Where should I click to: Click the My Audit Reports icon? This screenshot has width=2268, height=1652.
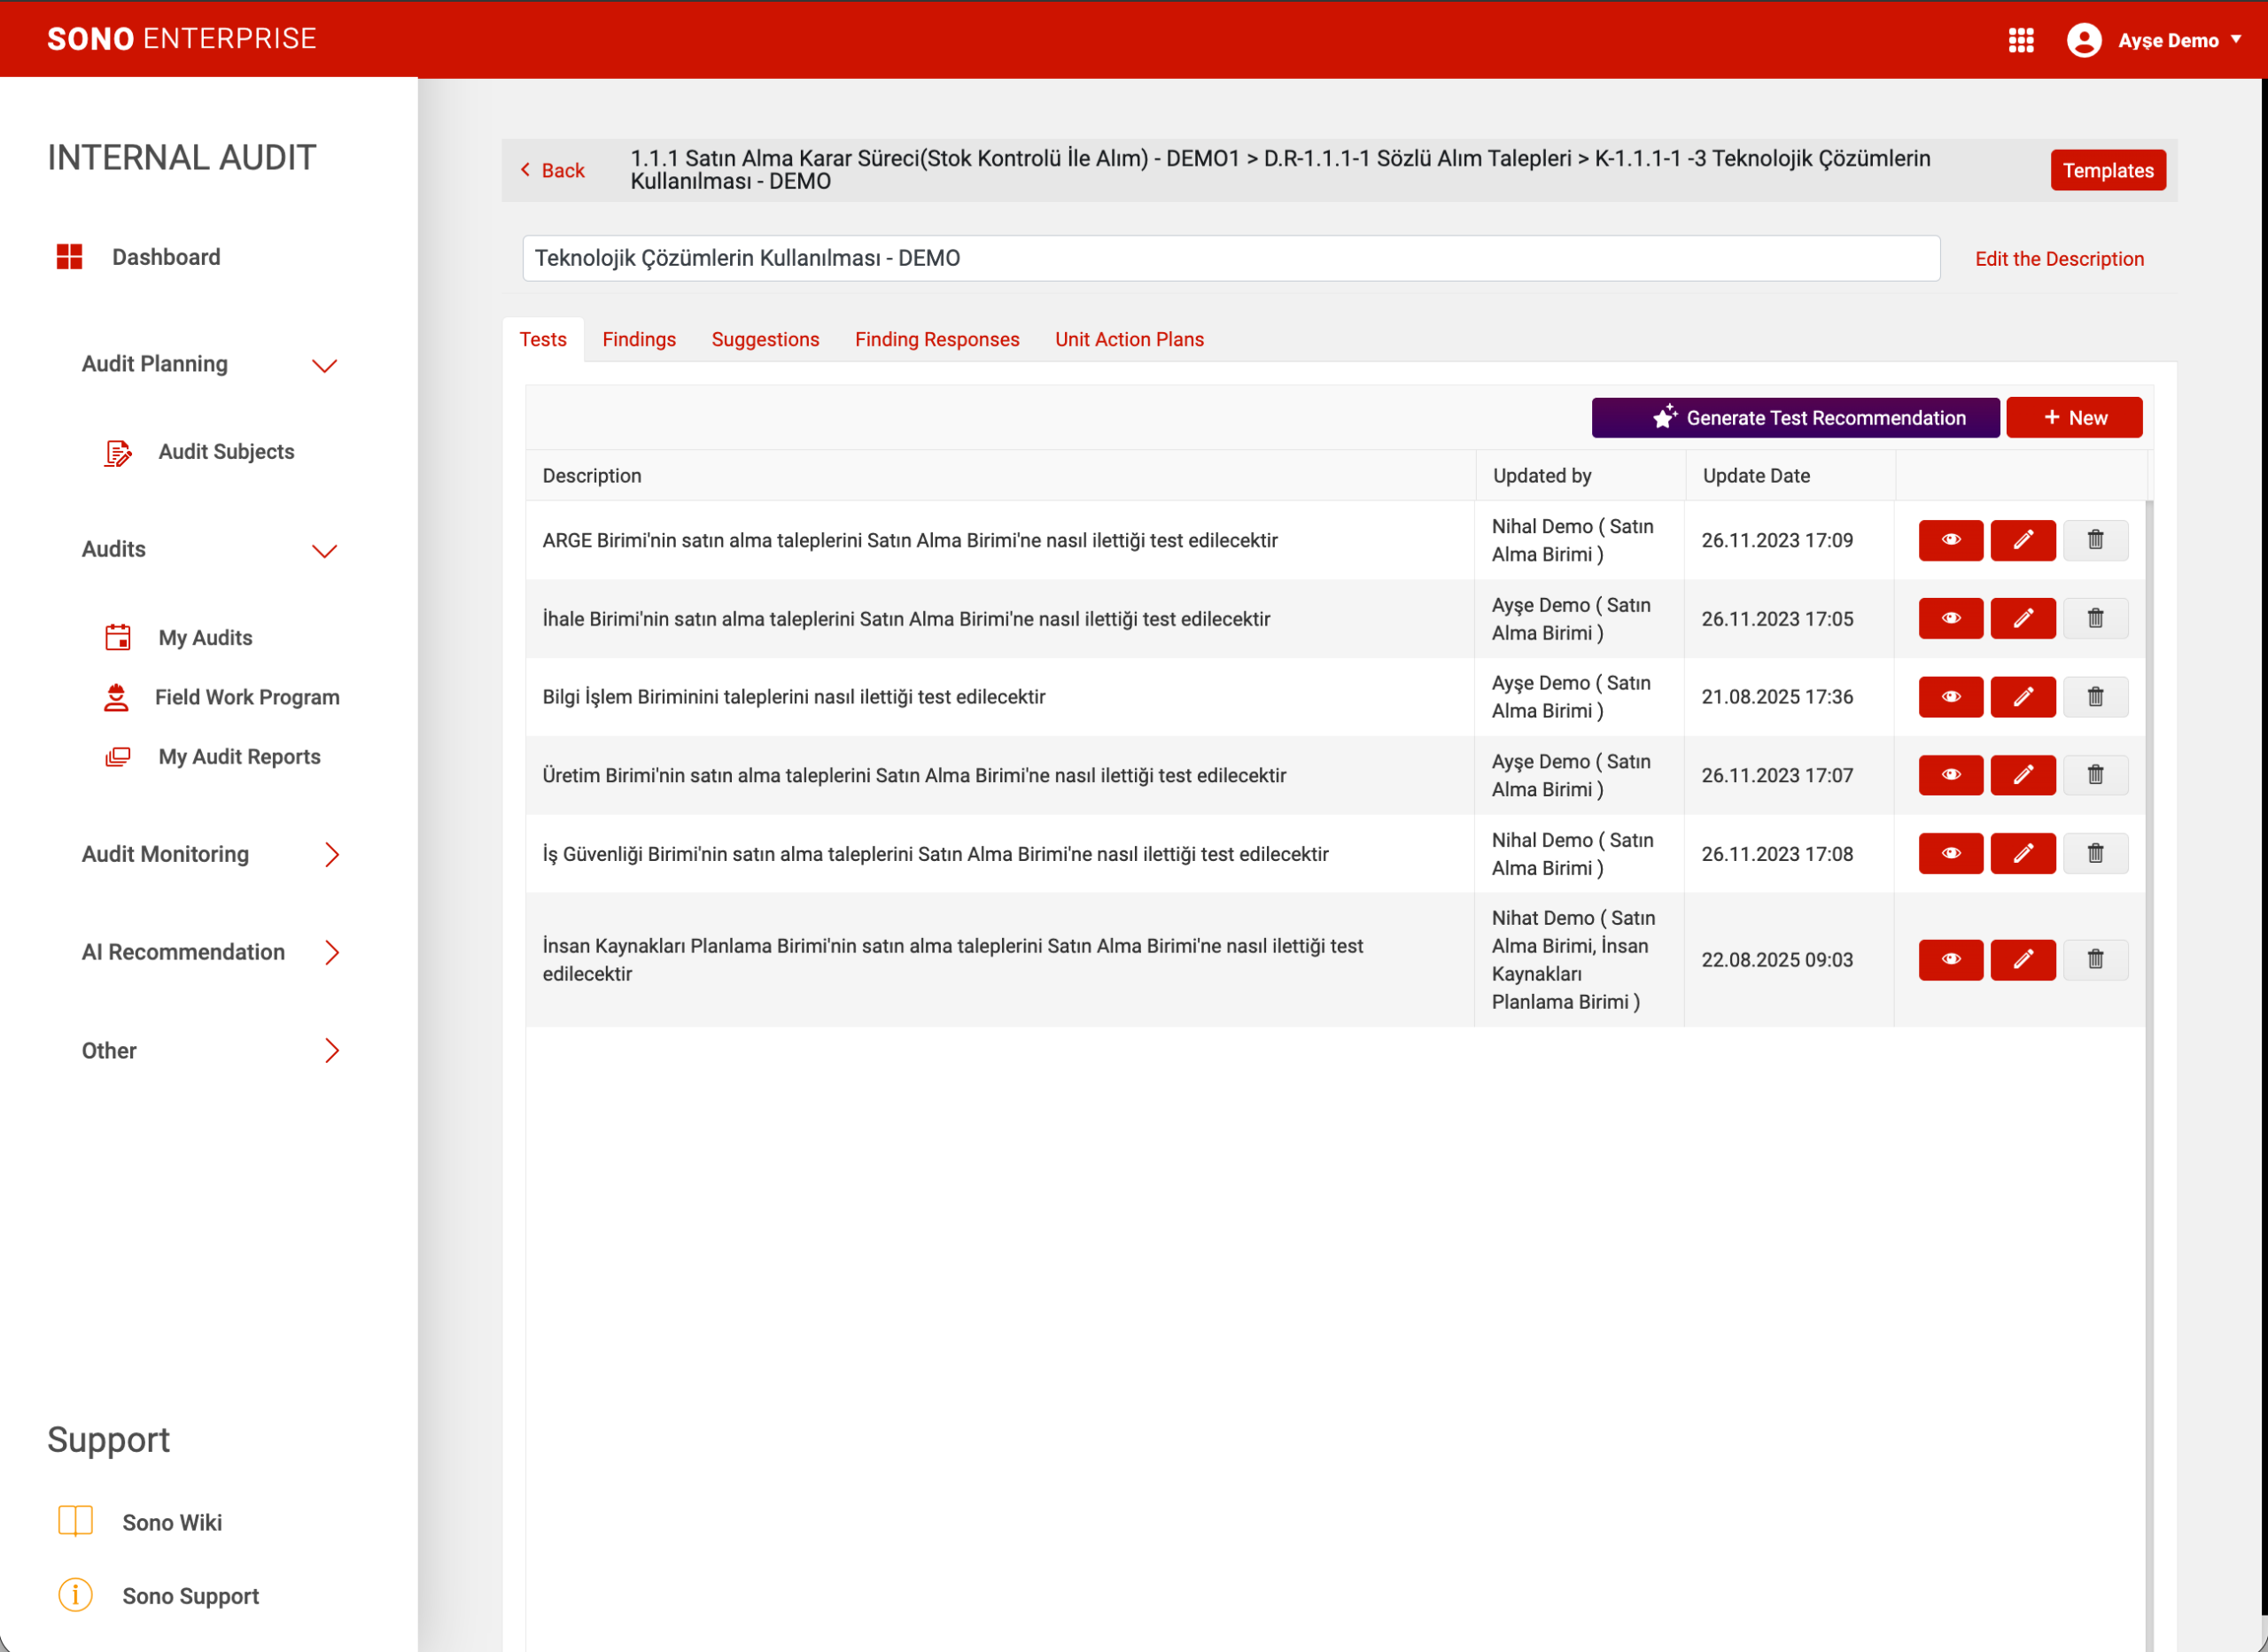[118, 757]
